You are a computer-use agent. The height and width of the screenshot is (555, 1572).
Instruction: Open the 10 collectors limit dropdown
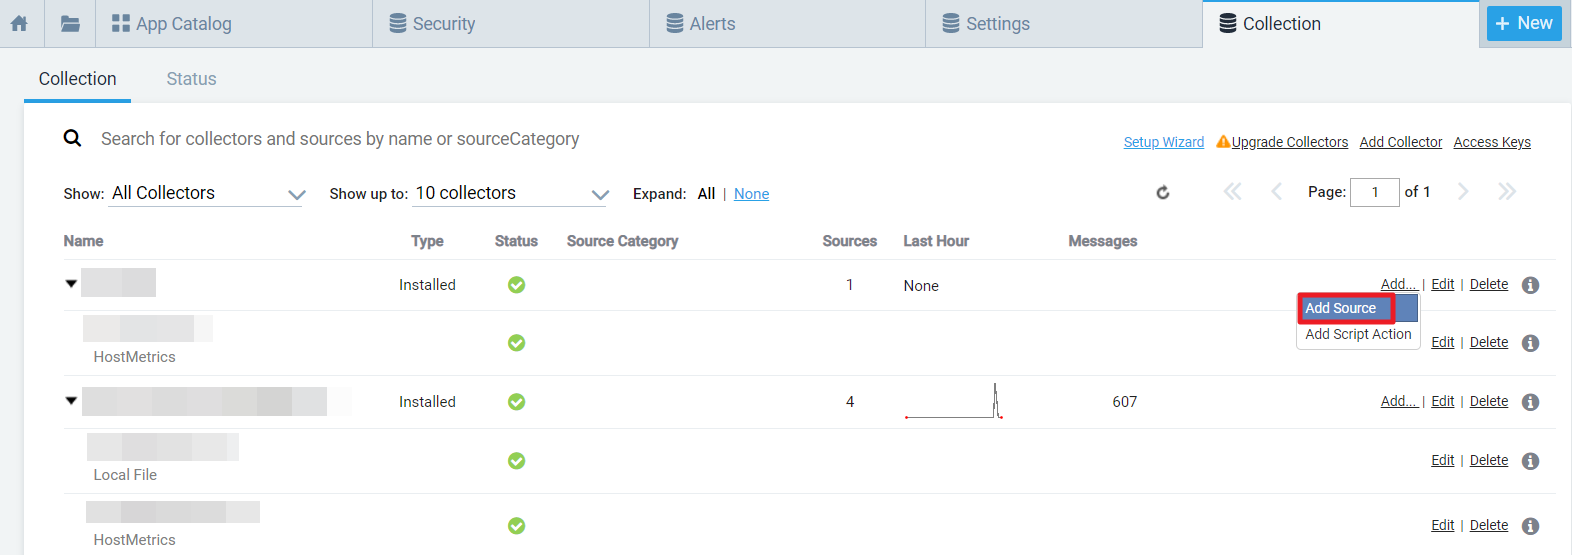(x=511, y=193)
